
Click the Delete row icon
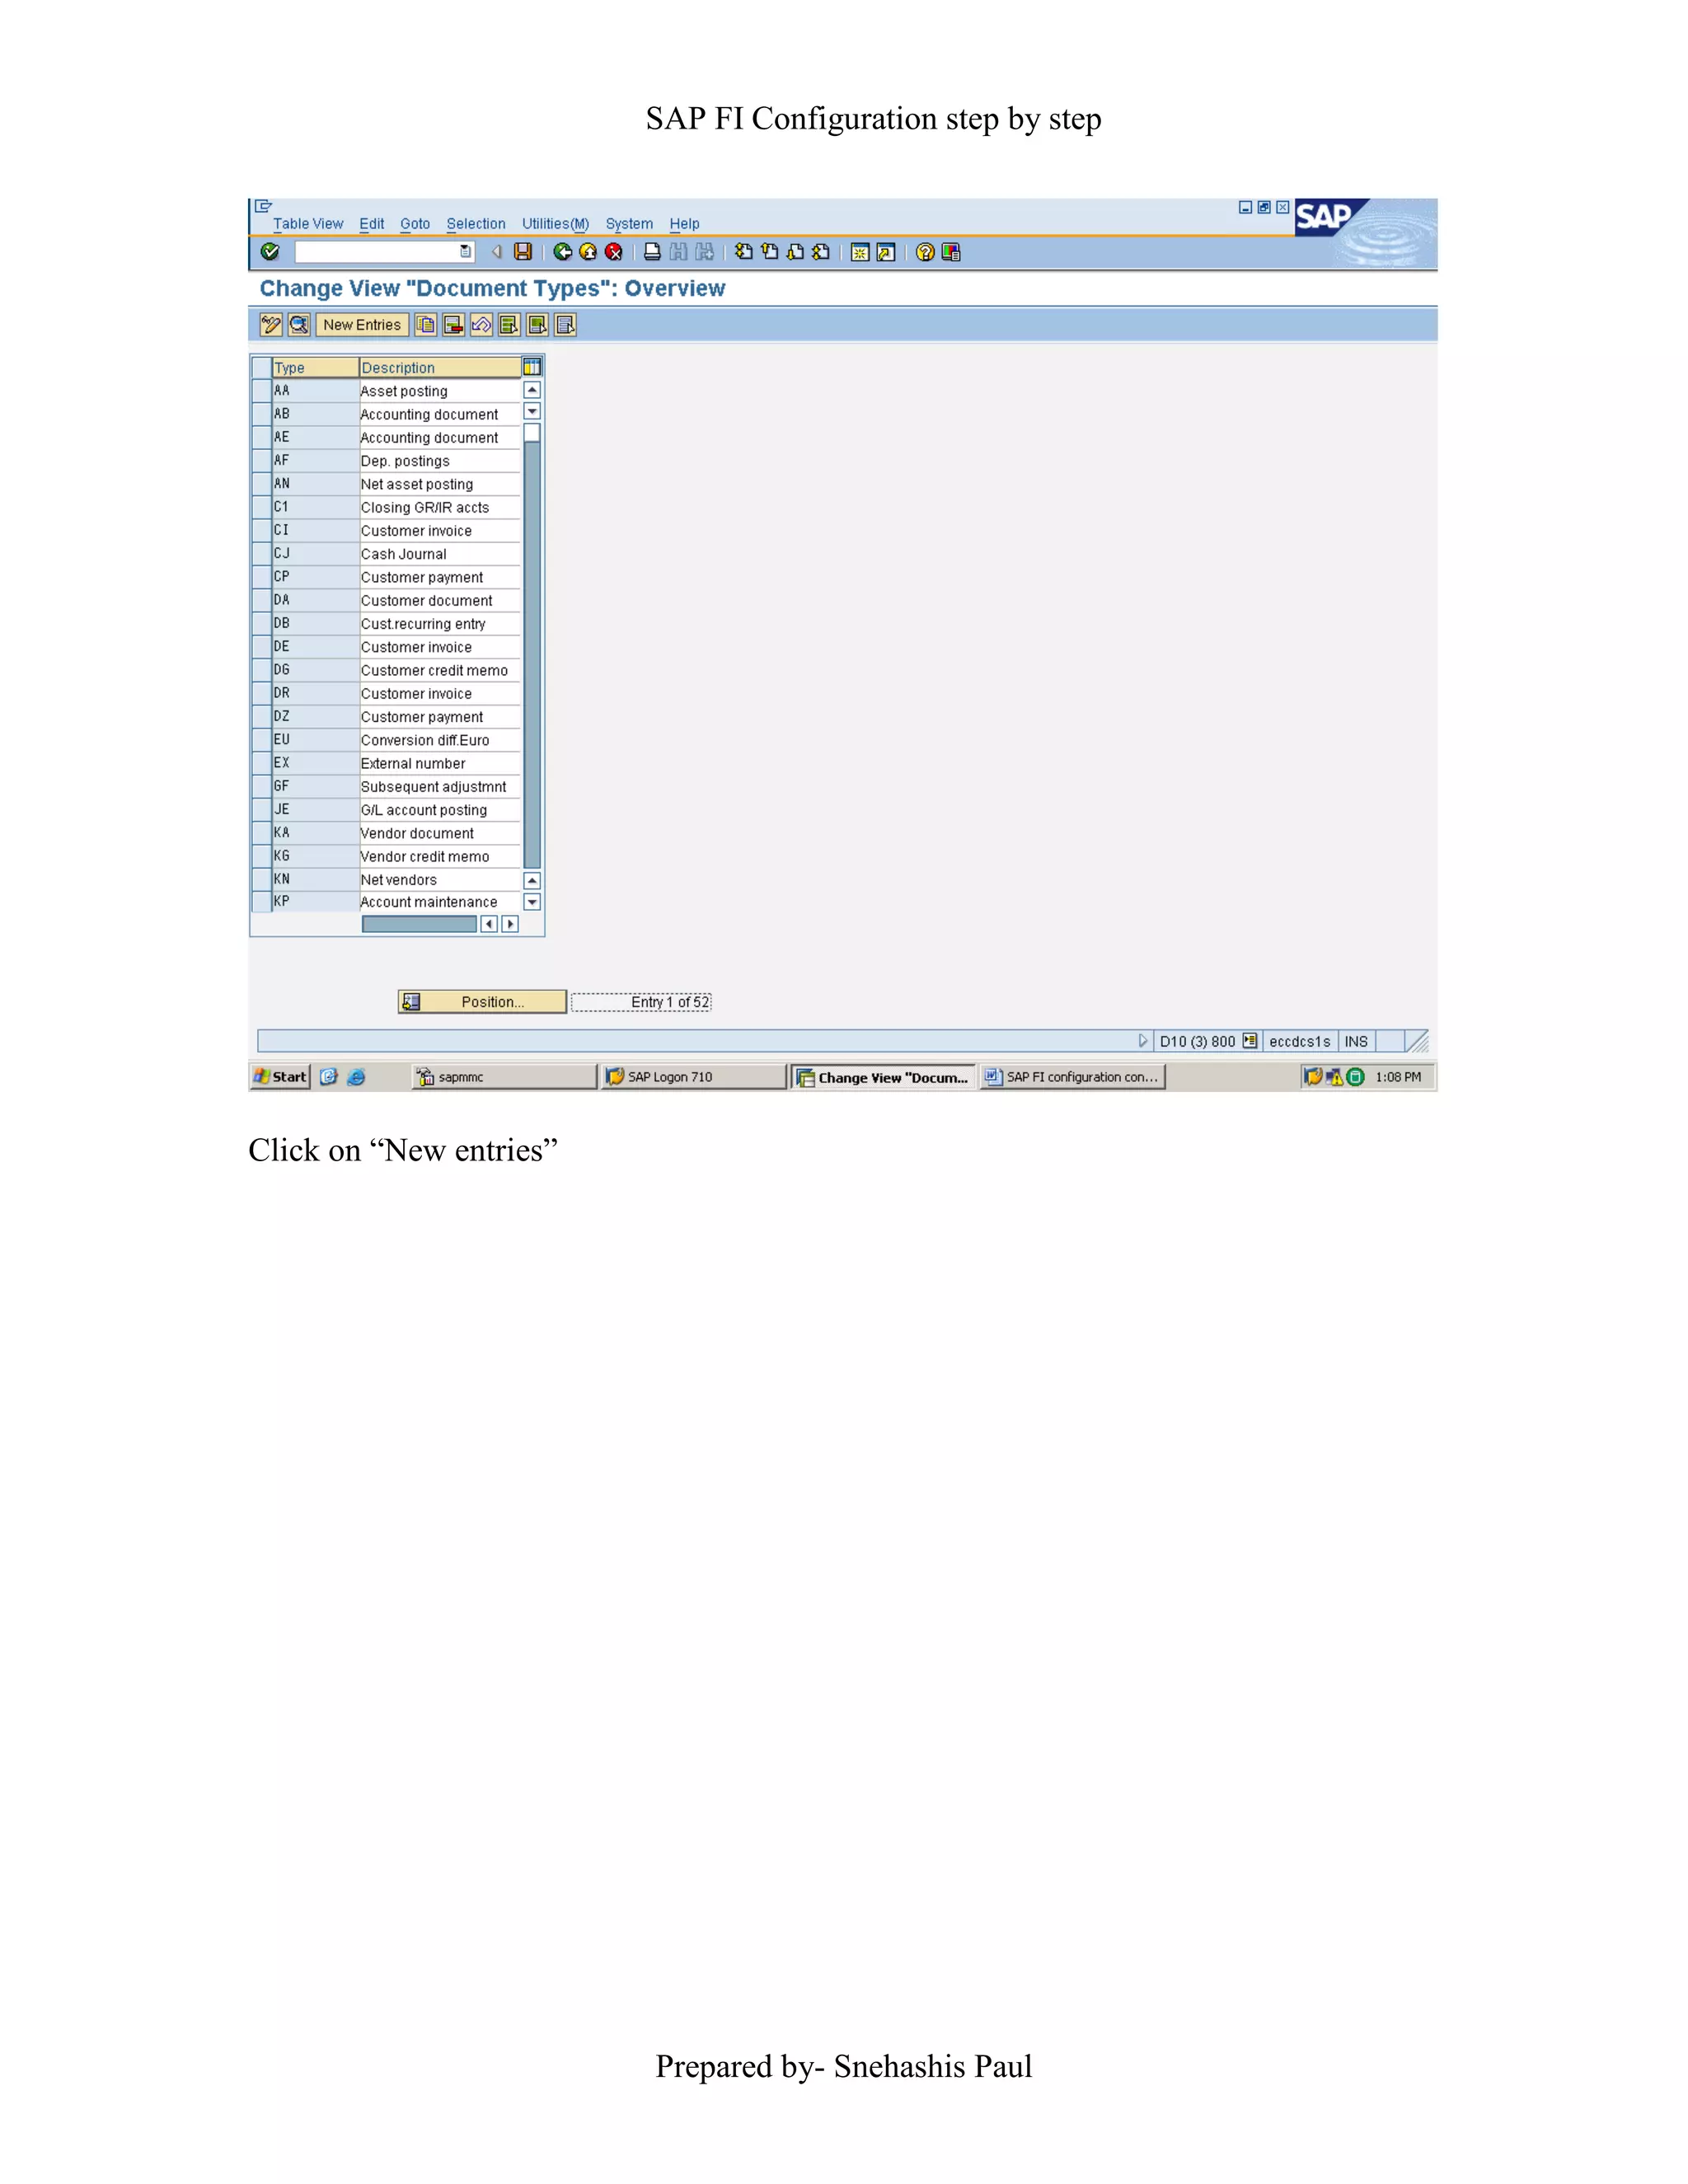(453, 325)
